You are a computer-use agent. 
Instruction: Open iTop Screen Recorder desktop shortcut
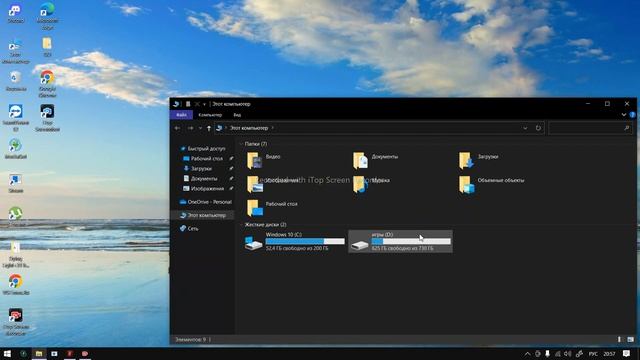point(16,322)
